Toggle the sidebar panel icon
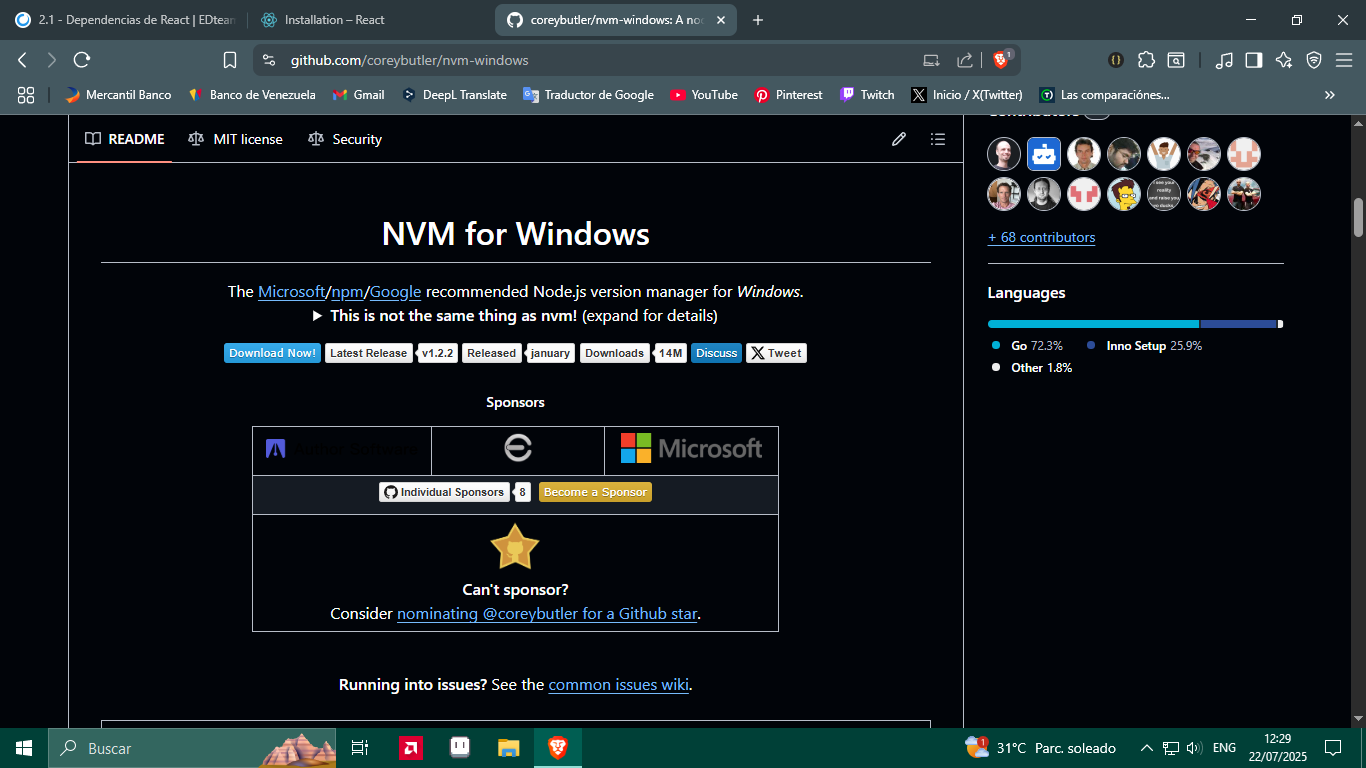The height and width of the screenshot is (768, 1366). [x=1254, y=60]
